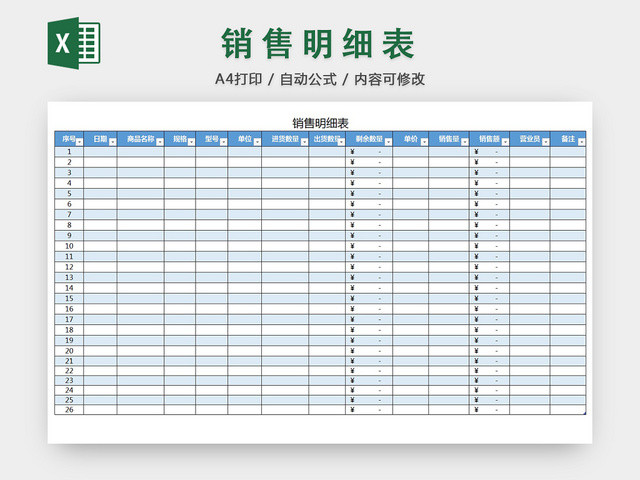Click the 备注 cell in row 9
Viewport: 640px width, 480px height.
click(x=568, y=236)
